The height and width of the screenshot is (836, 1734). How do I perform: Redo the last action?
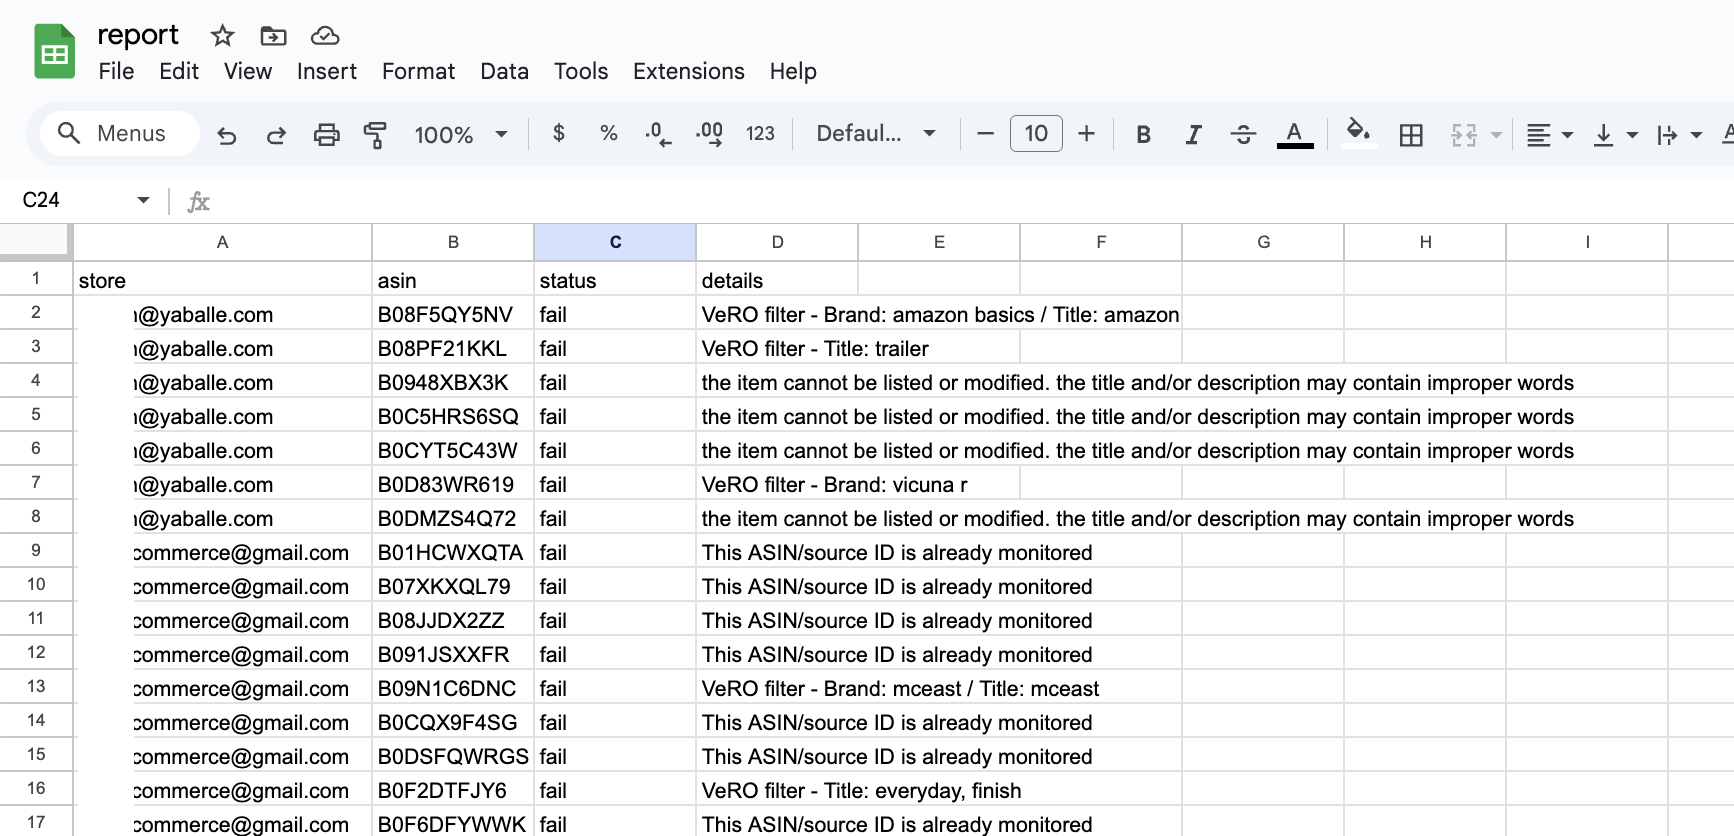pyautogui.click(x=276, y=134)
